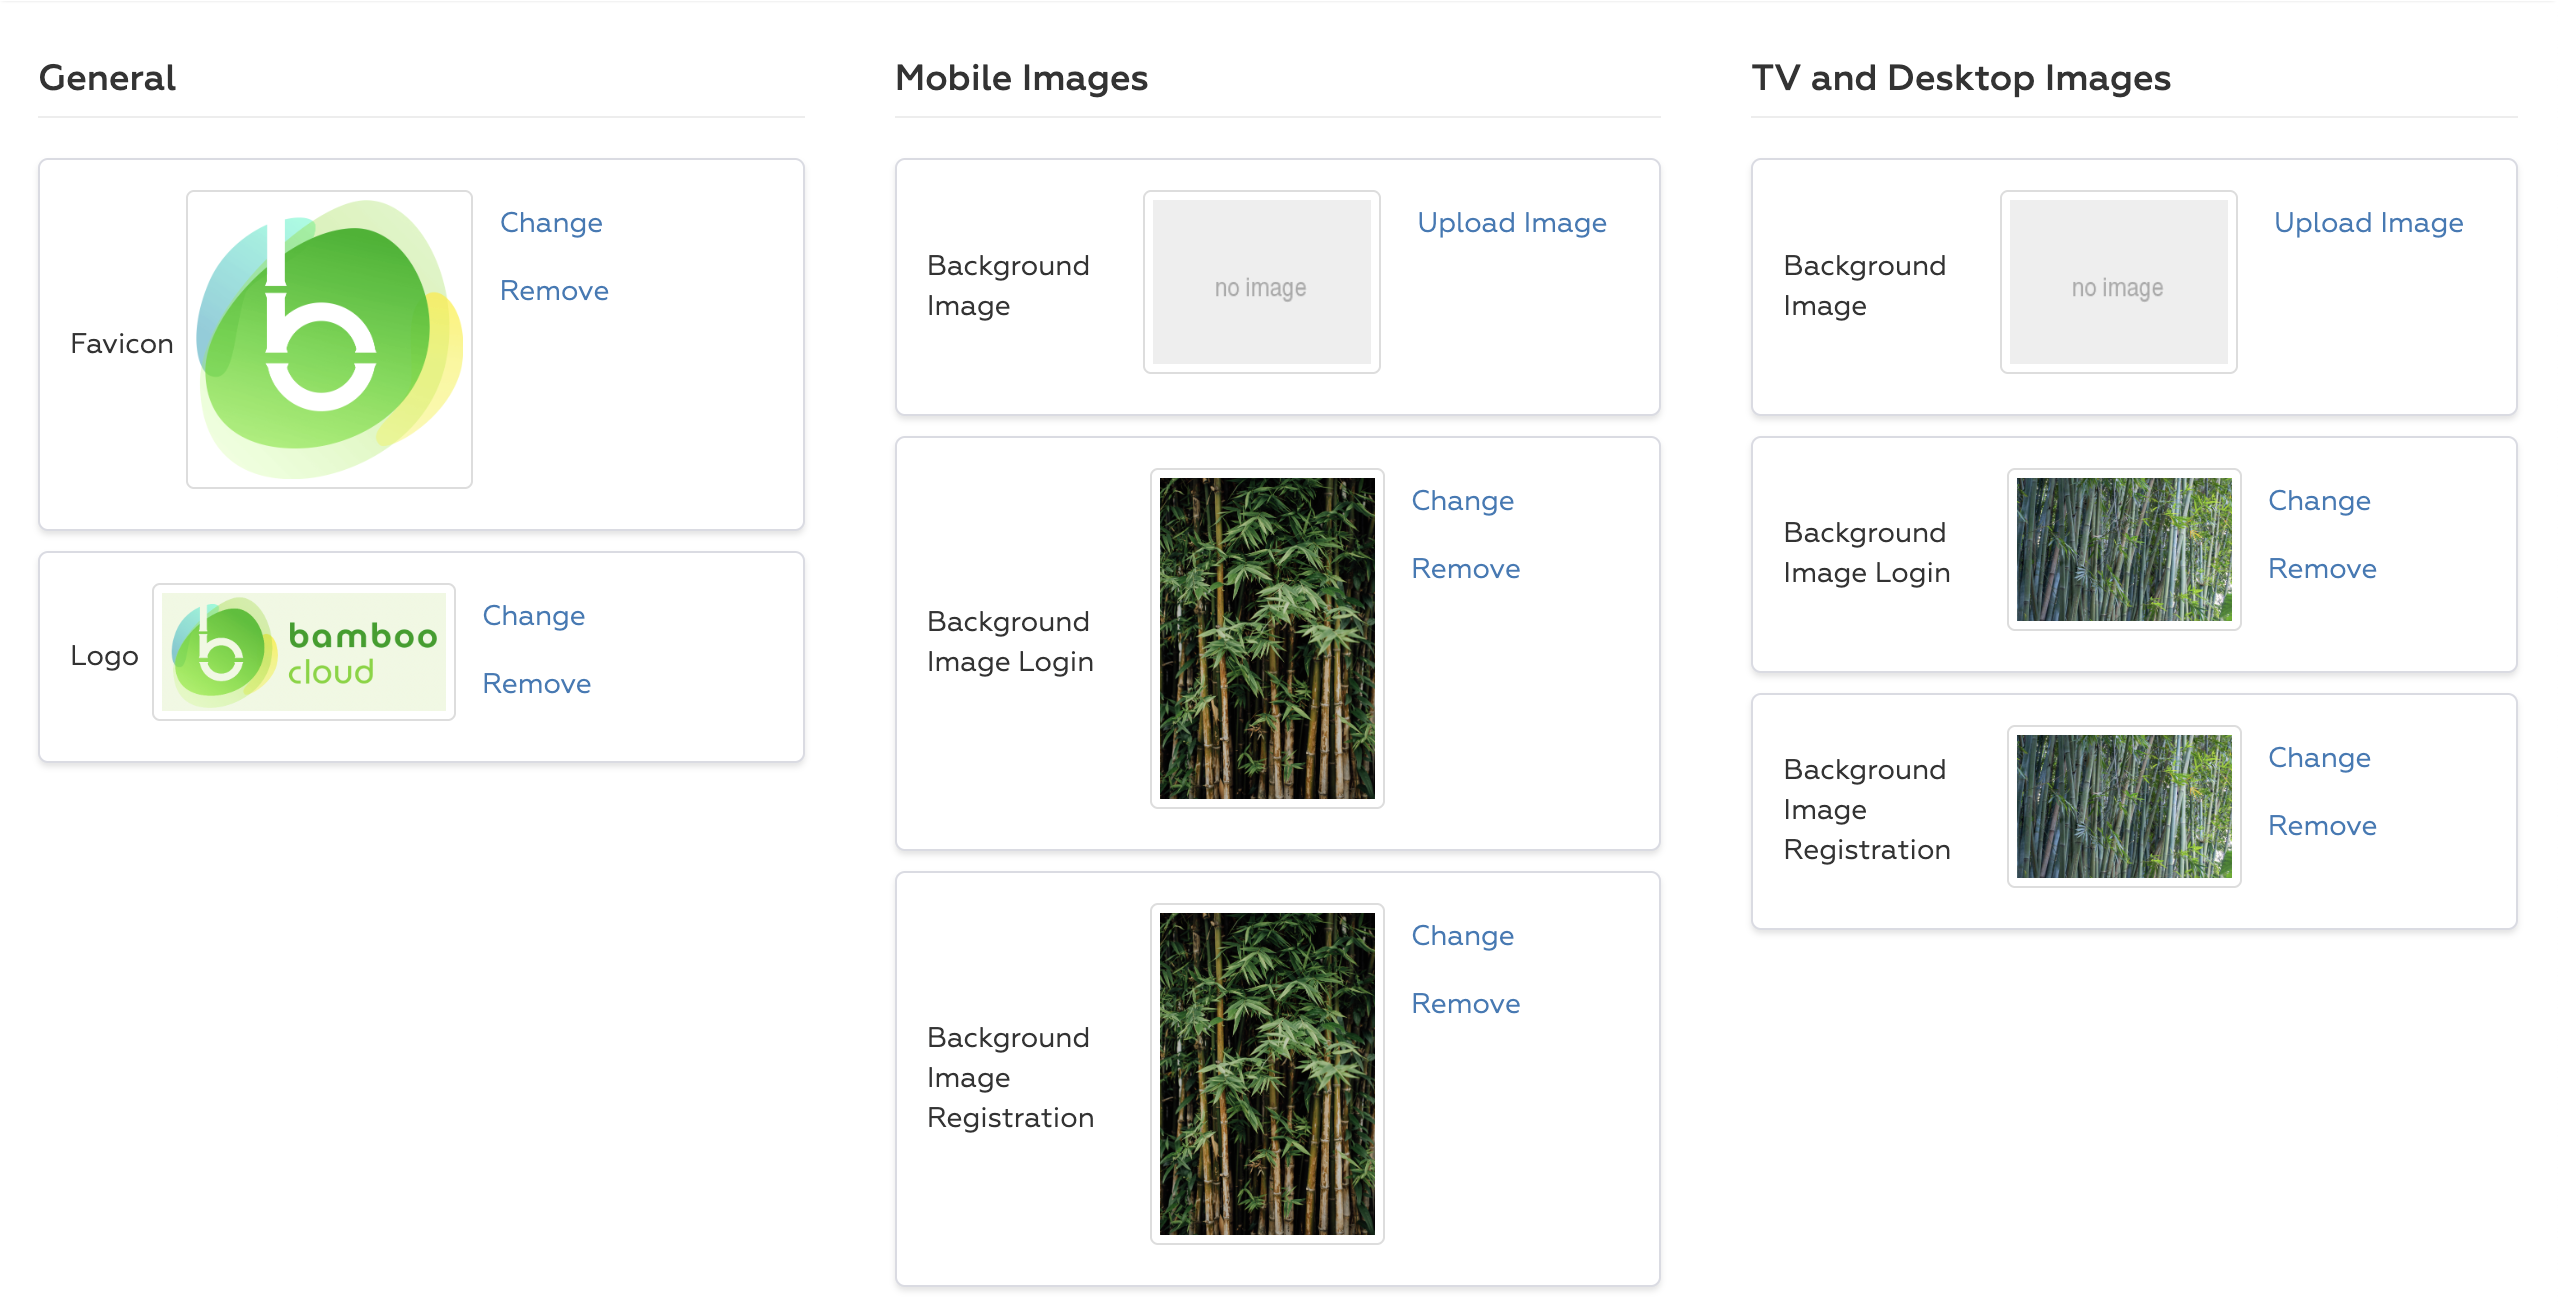Change the Mobile Background Image Registration
Image resolution: width=2558 pixels, height=1312 pixels.
pyautogui.click(x=1462, y=936)
